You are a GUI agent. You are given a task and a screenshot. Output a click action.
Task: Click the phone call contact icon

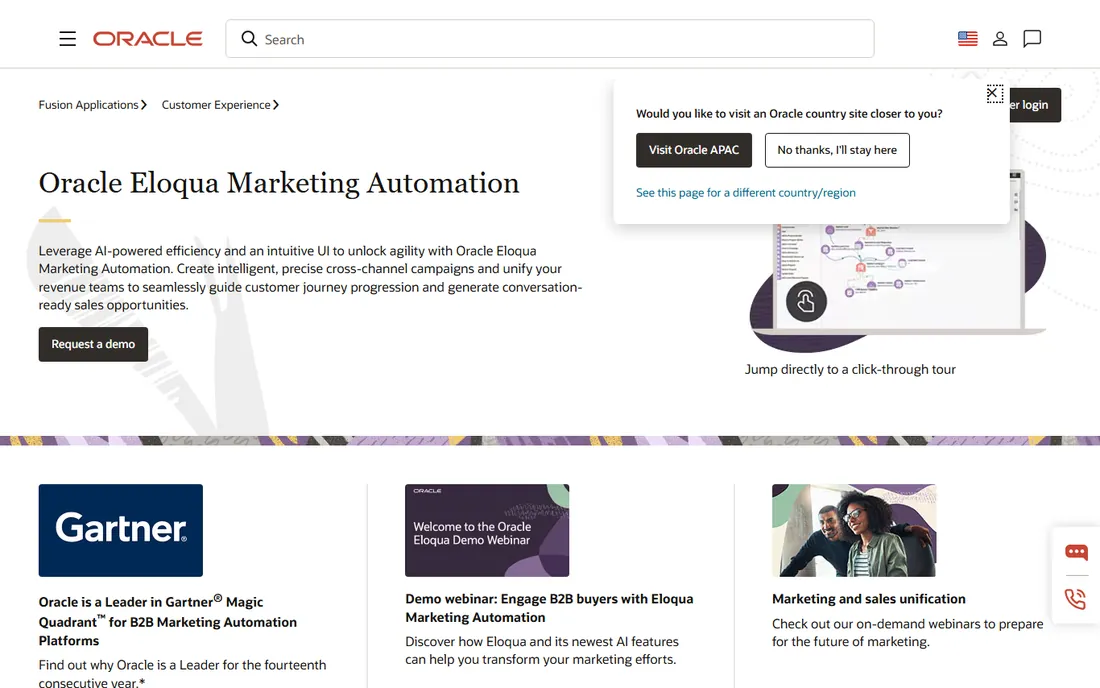coord(1075,599)
